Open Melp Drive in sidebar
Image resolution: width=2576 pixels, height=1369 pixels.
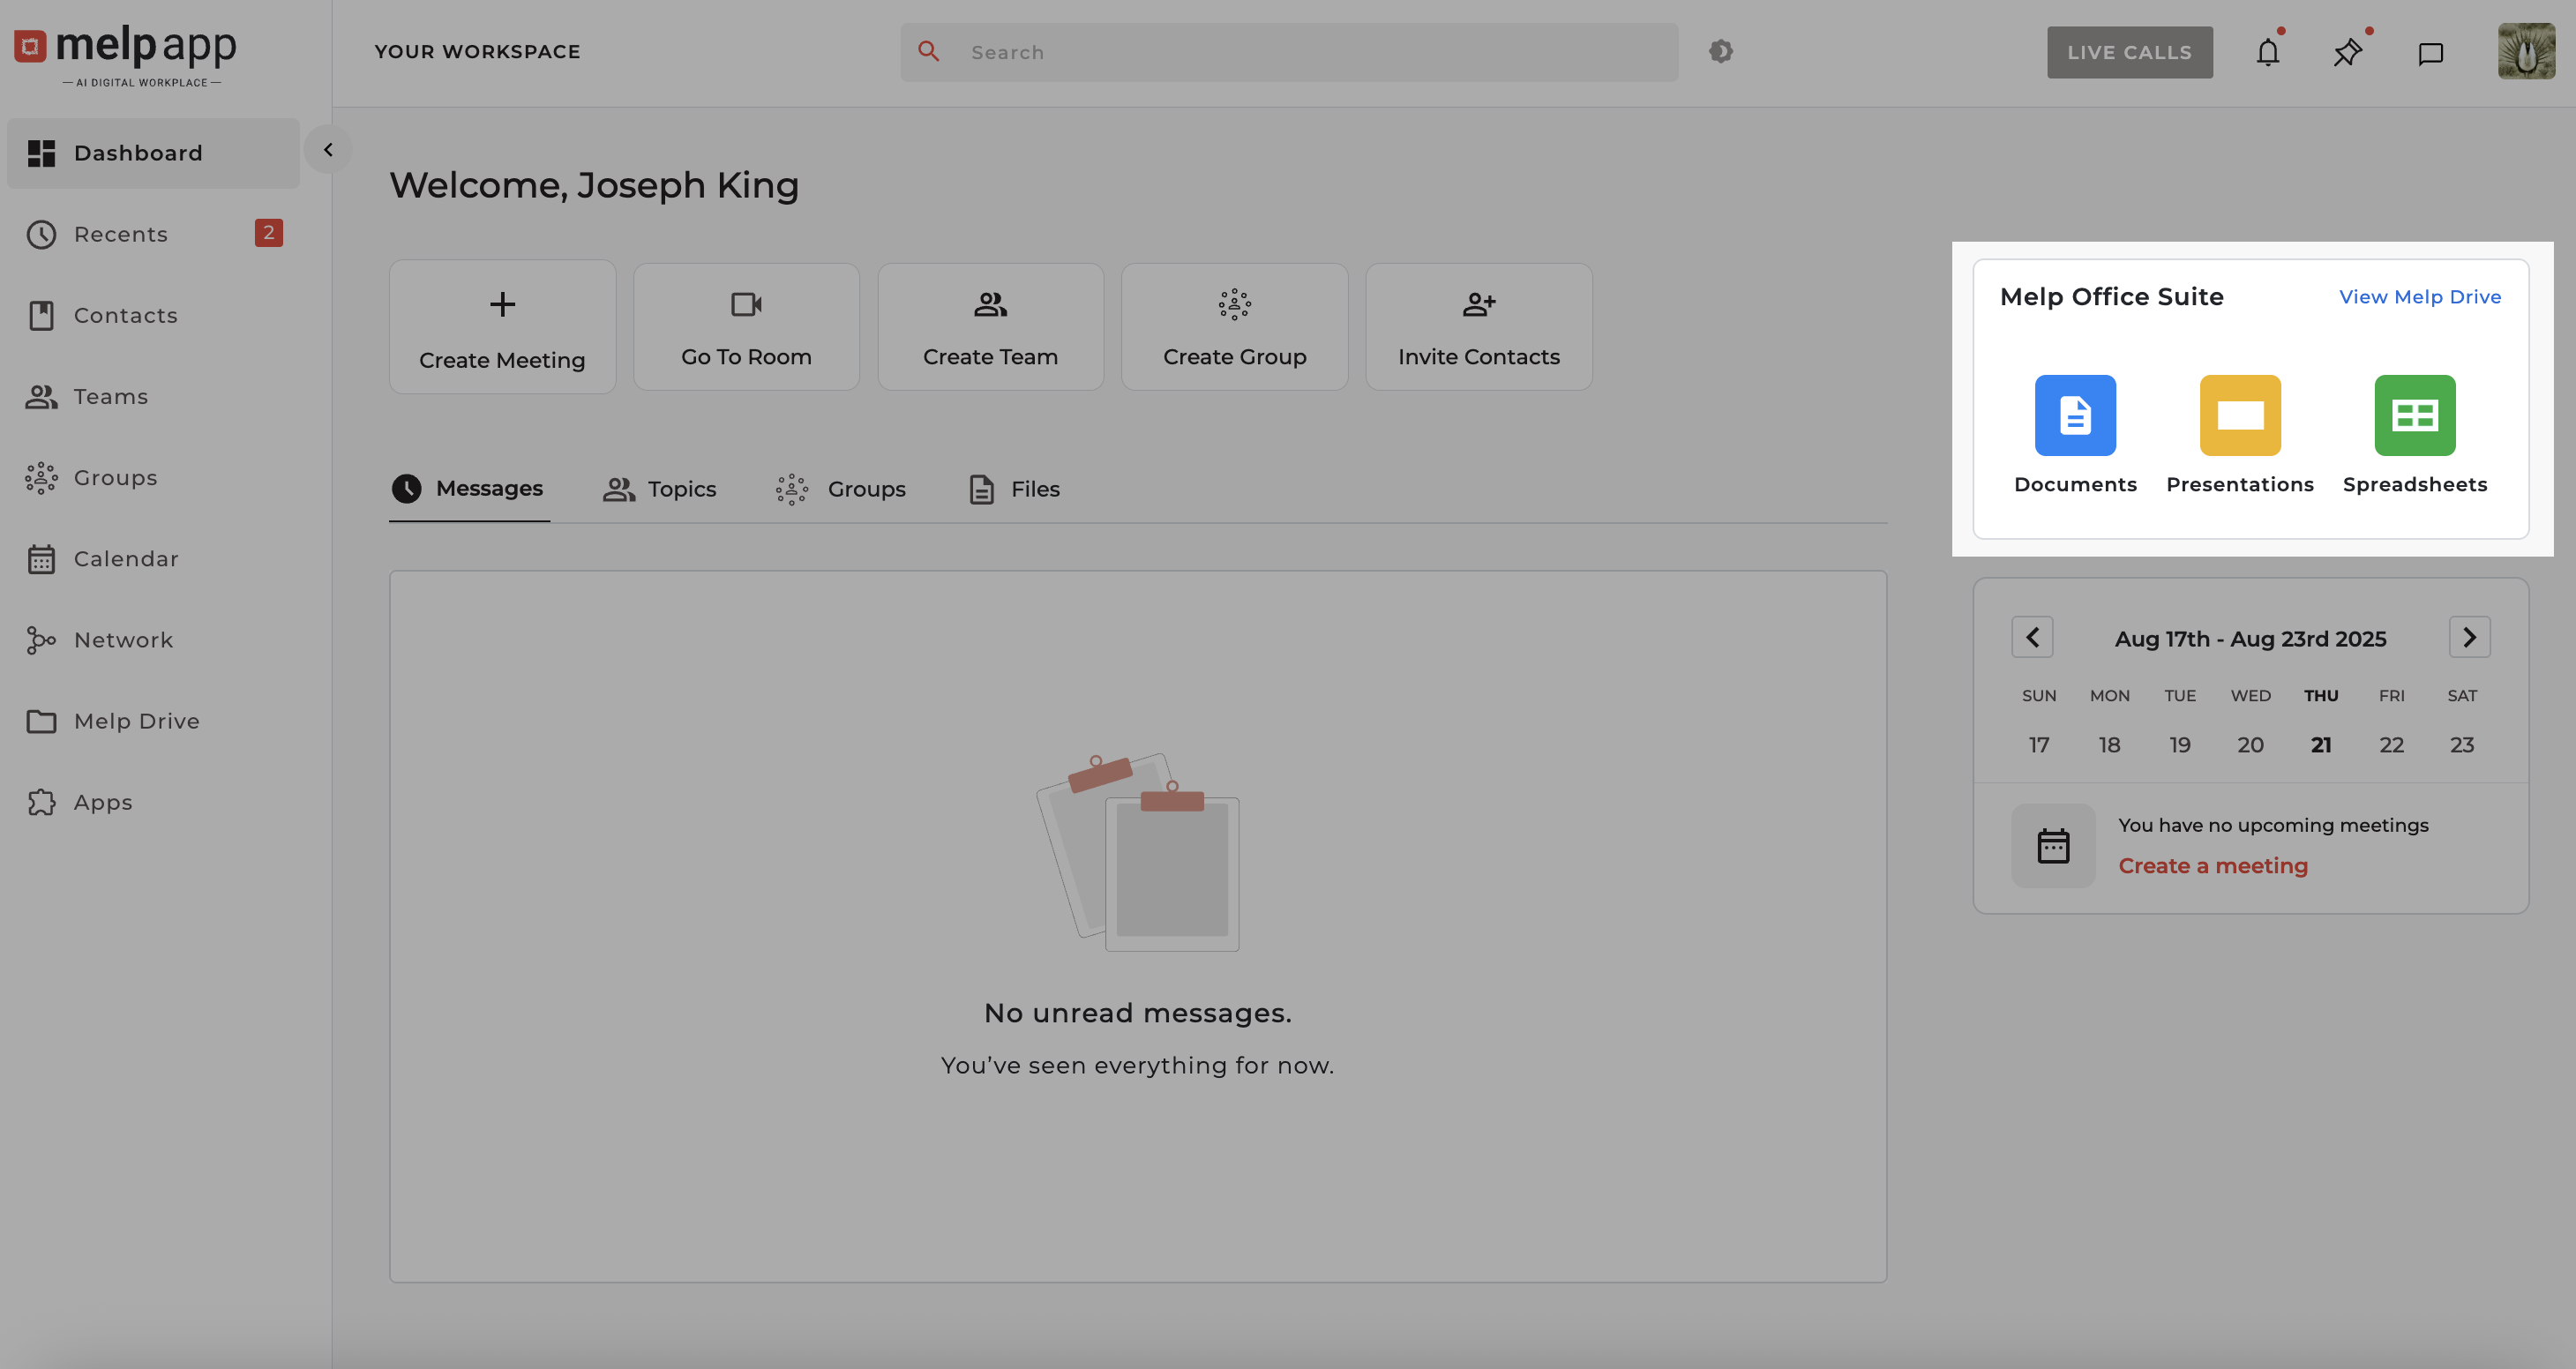tap(136, 721)
